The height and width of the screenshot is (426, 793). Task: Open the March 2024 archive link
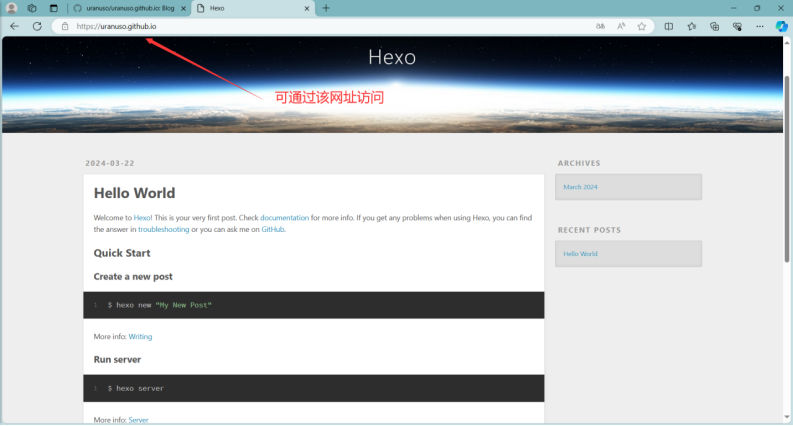coord(580,187)
